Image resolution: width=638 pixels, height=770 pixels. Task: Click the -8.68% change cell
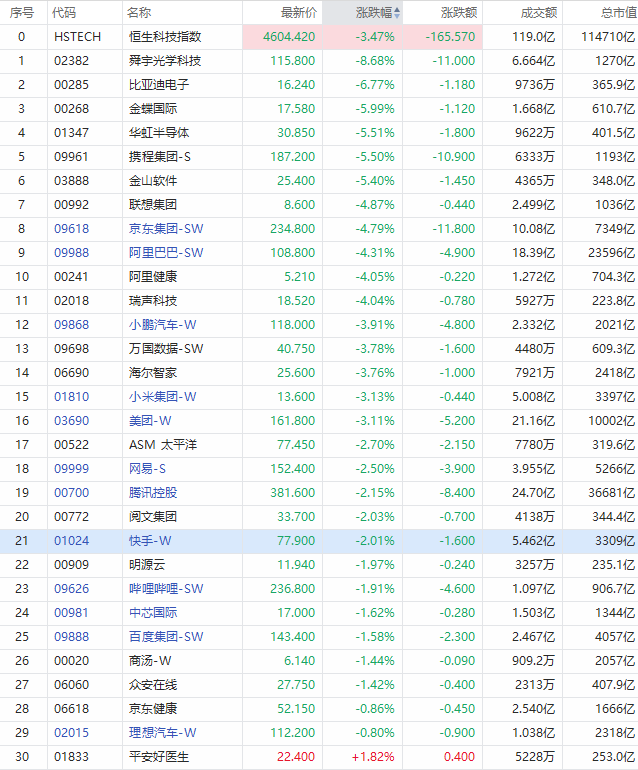coord(362,61)
